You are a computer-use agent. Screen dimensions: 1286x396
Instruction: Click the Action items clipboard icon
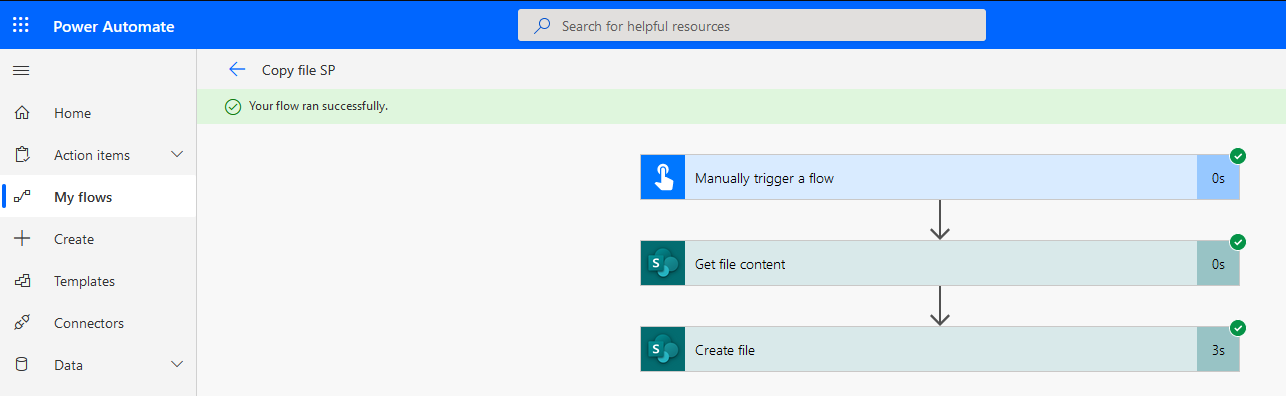coord(22,155)
